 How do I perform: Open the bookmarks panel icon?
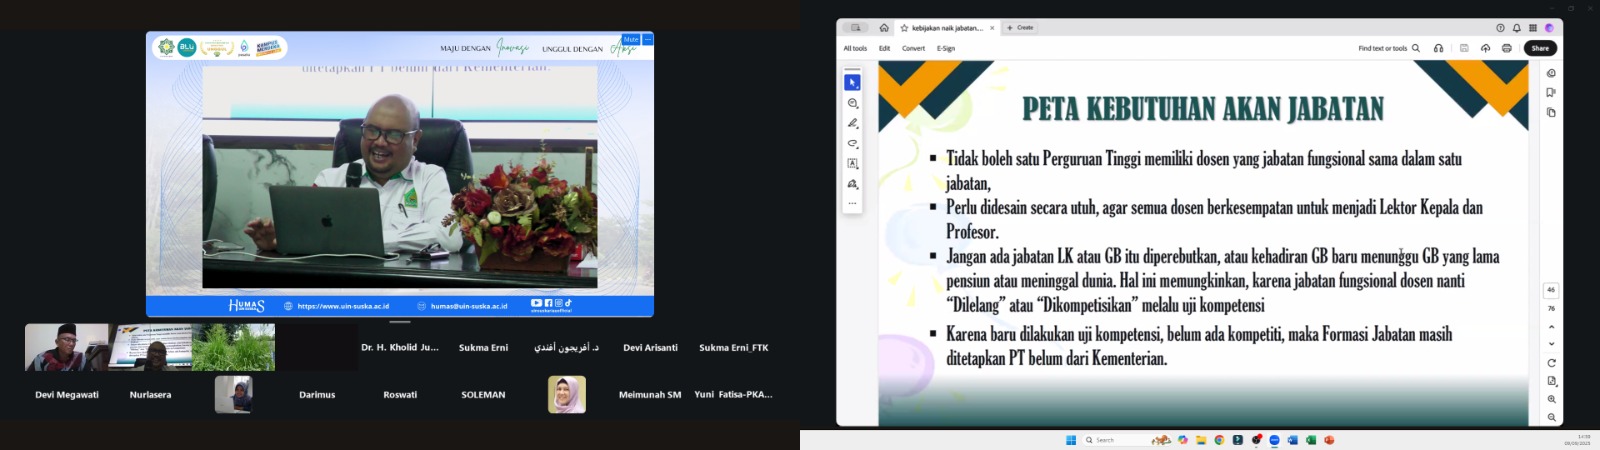tap(1551, 92)
